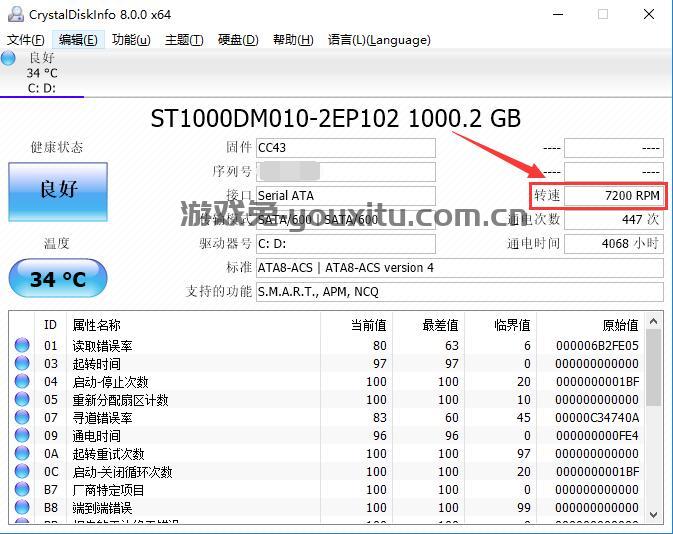Close the CrystalDiskInfo window
The image size is (673, 534).
(x=649, y=14)
